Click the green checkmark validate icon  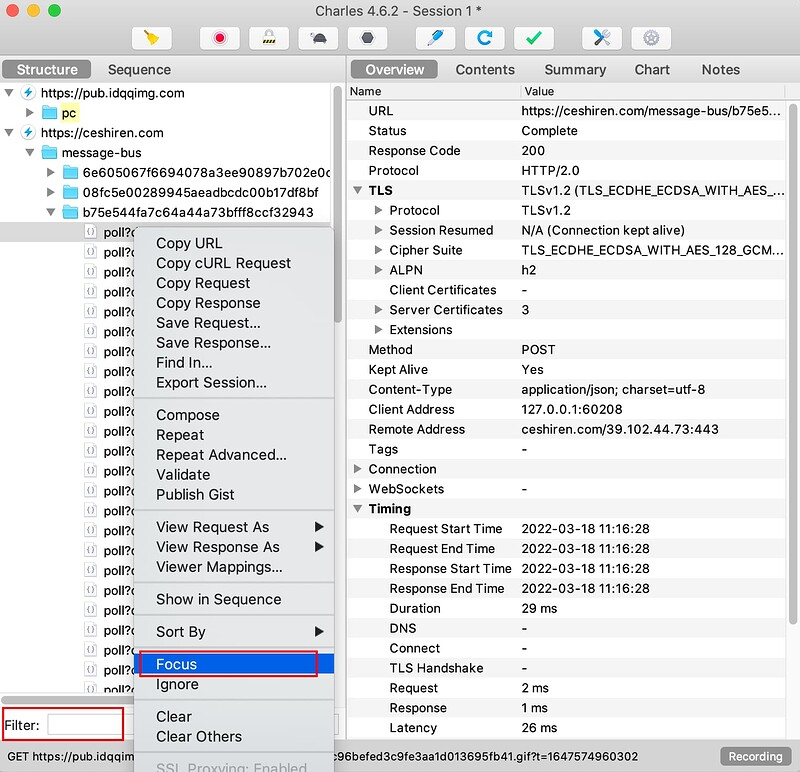pyautogui.click(x=534, y=38)
